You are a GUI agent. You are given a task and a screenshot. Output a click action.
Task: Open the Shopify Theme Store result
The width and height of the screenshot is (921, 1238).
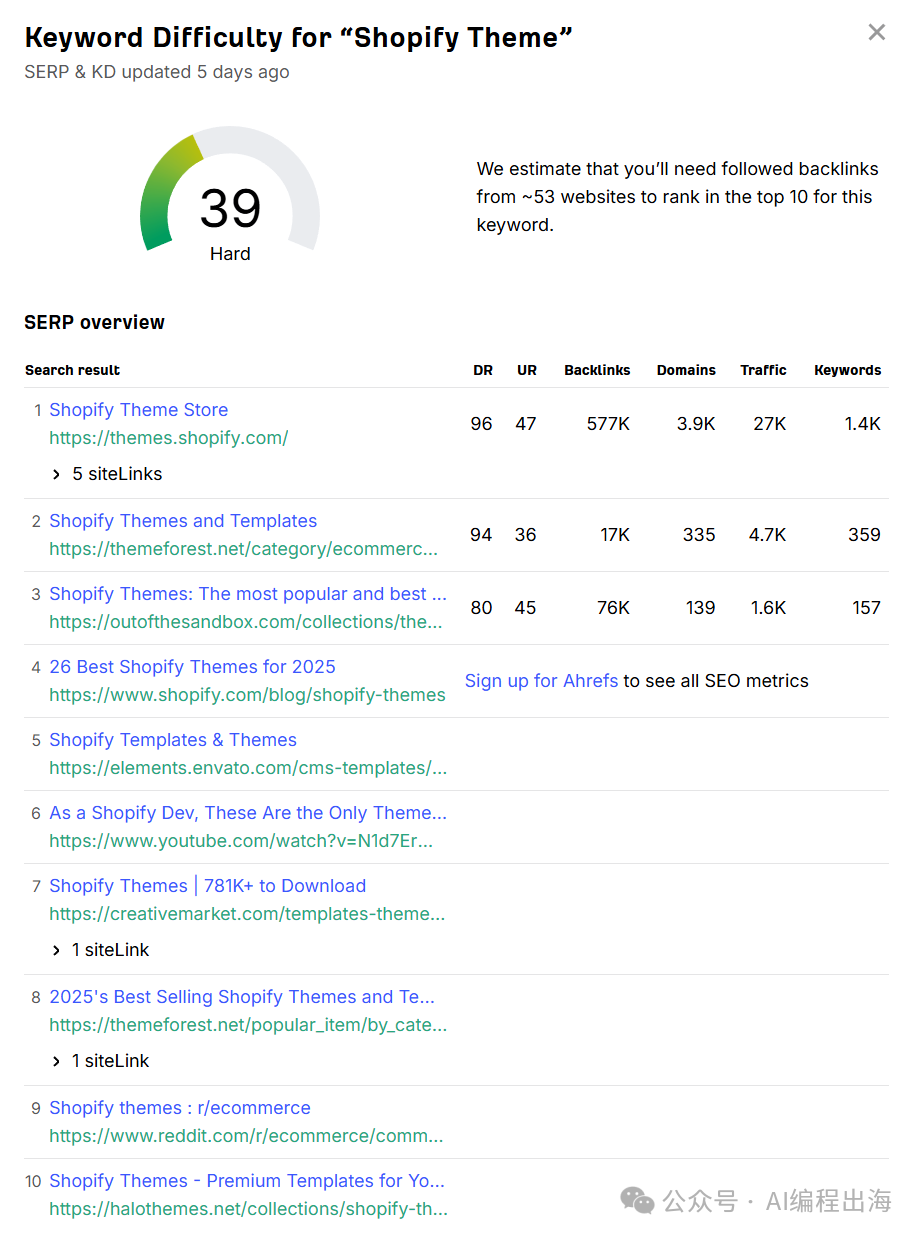[138, 410]
